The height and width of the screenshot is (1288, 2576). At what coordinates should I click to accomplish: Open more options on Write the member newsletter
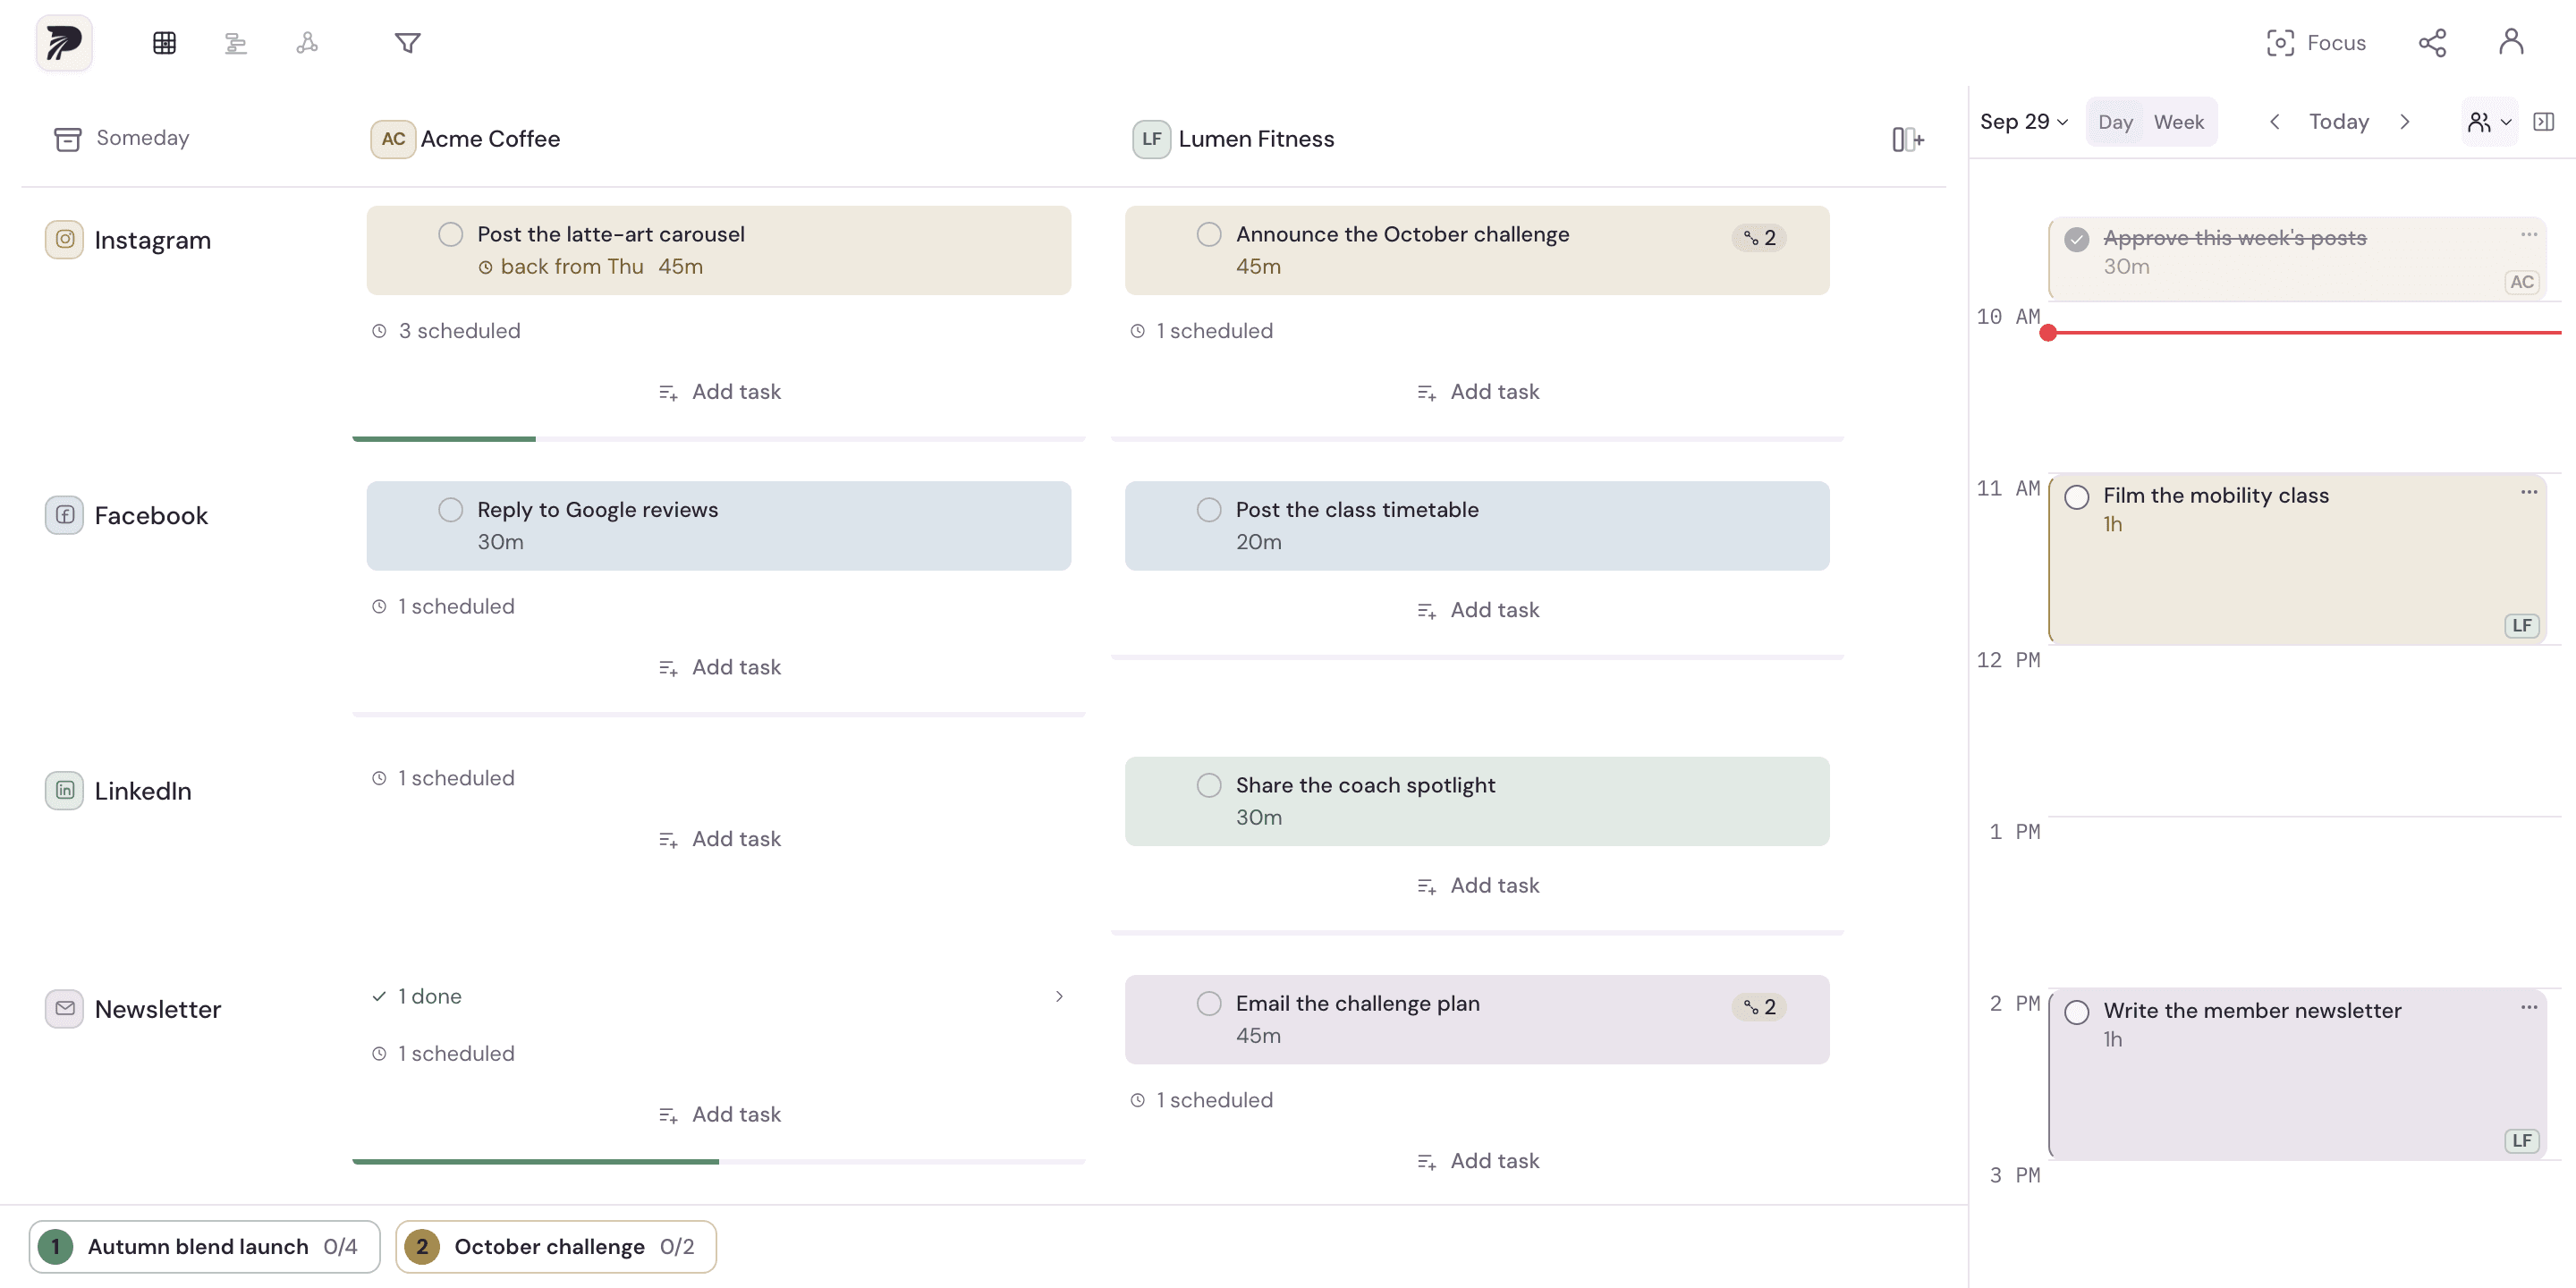(x=2528, y=1007)
